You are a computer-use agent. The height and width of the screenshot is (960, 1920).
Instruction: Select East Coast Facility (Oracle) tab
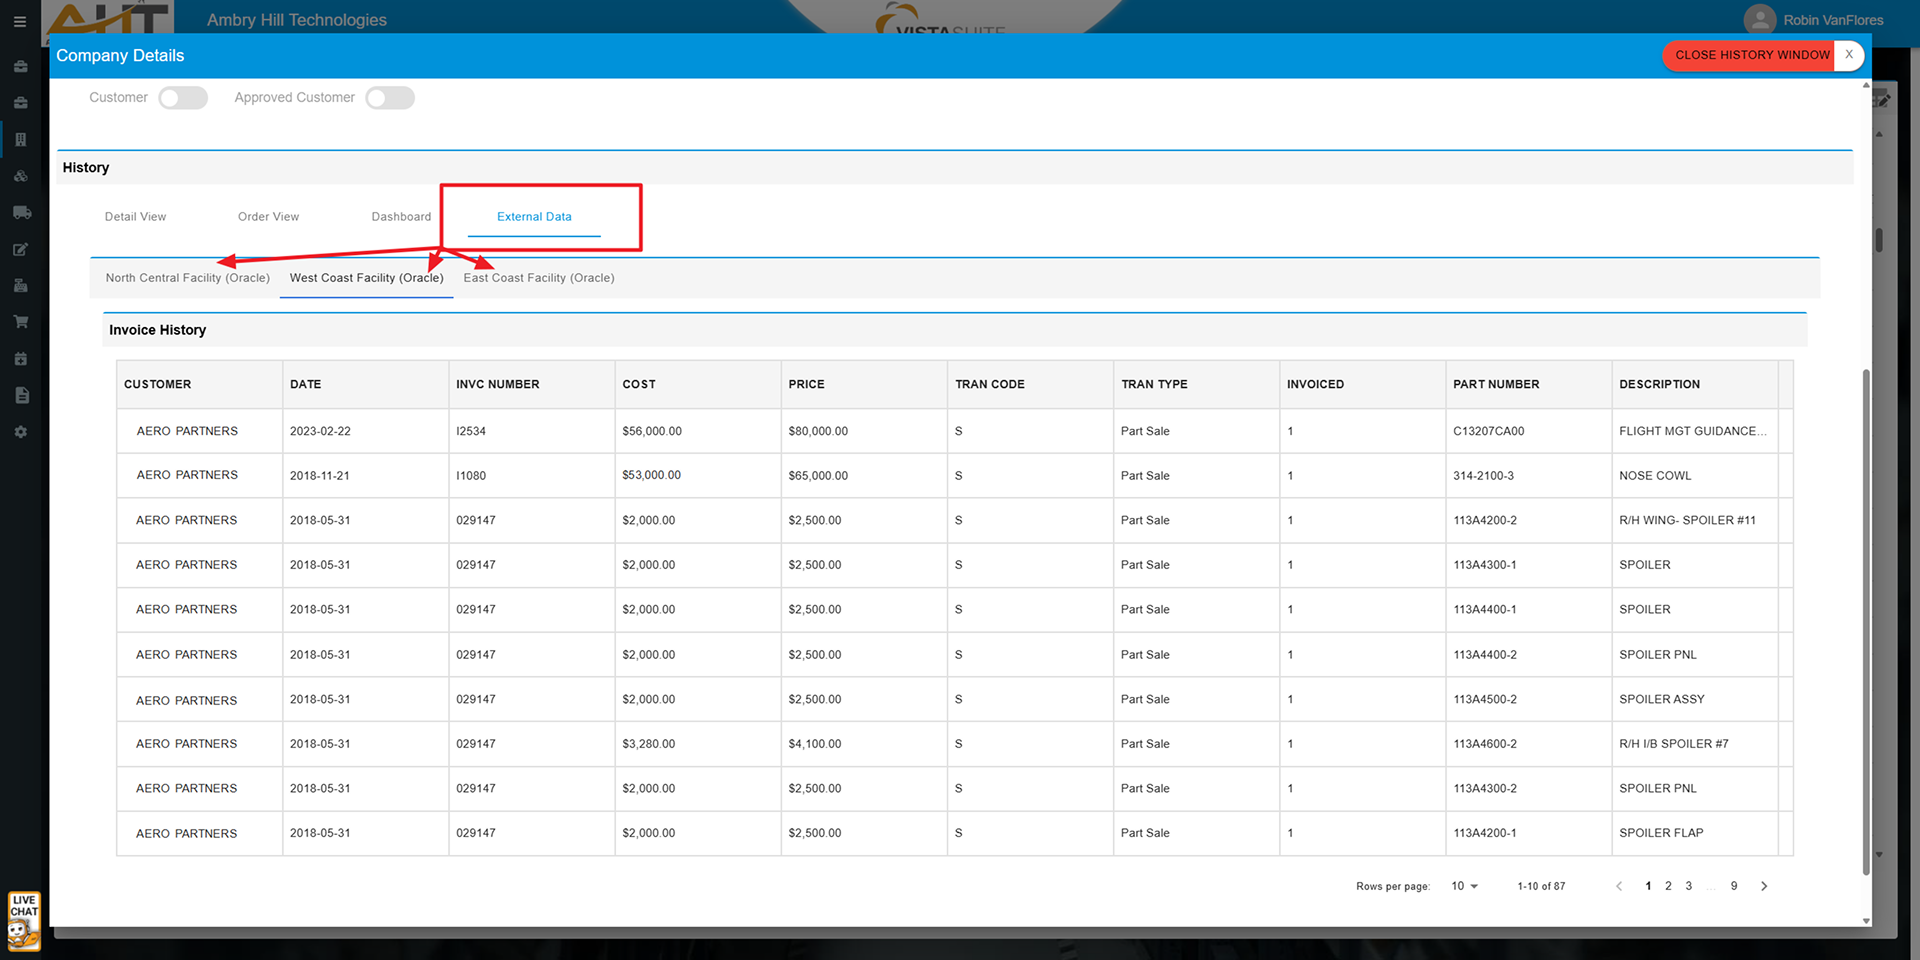click(x=539, y=278)
